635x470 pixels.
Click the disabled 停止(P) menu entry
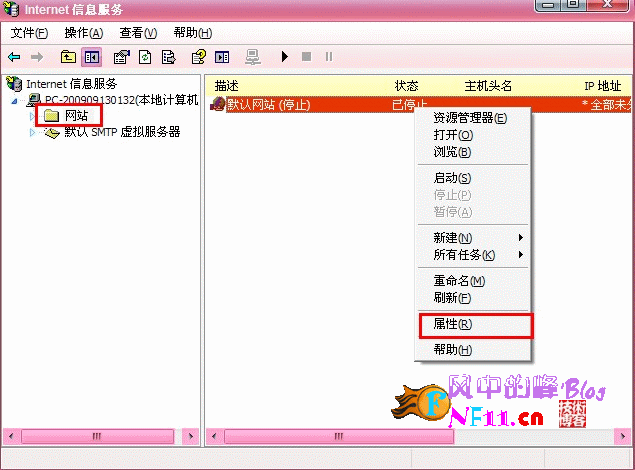pyautogui.click(x=473, y=195)
